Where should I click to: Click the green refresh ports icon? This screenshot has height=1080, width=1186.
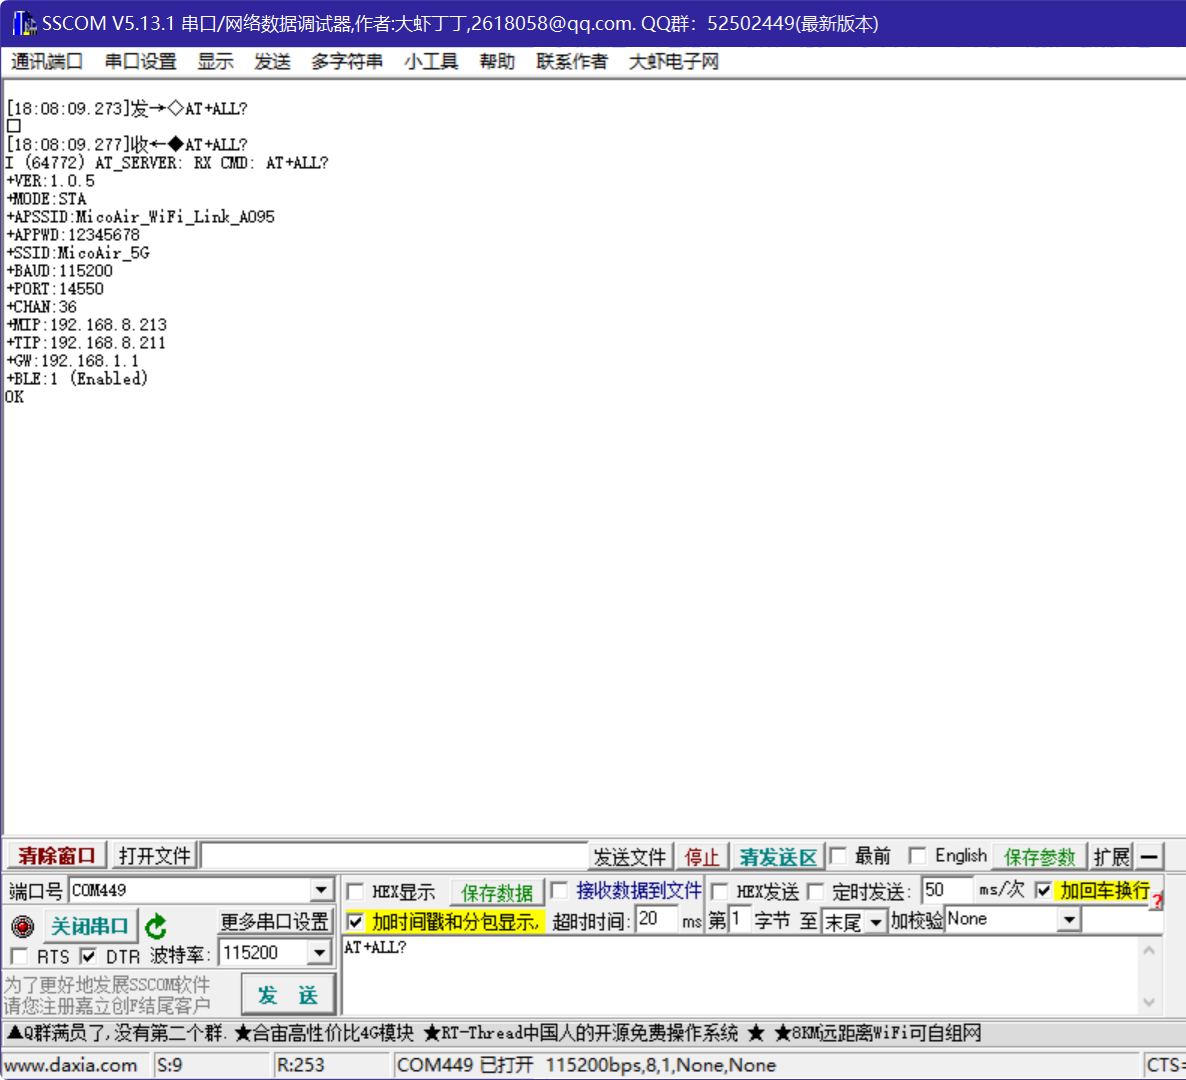click(x=156, y=926)
